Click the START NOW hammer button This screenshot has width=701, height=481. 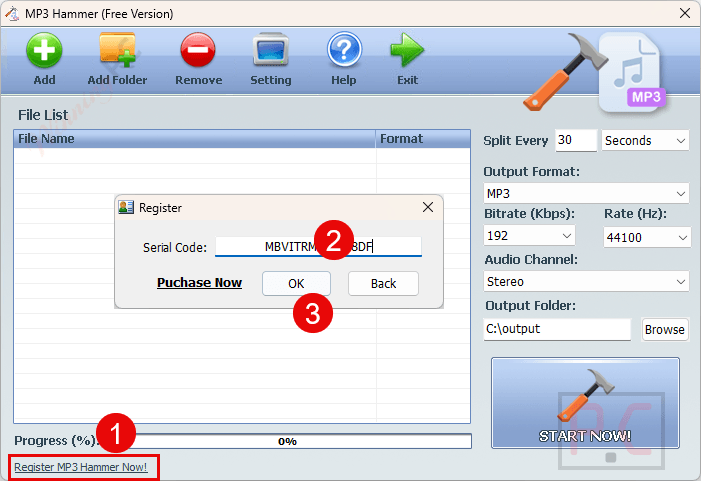tap(585, 403)
